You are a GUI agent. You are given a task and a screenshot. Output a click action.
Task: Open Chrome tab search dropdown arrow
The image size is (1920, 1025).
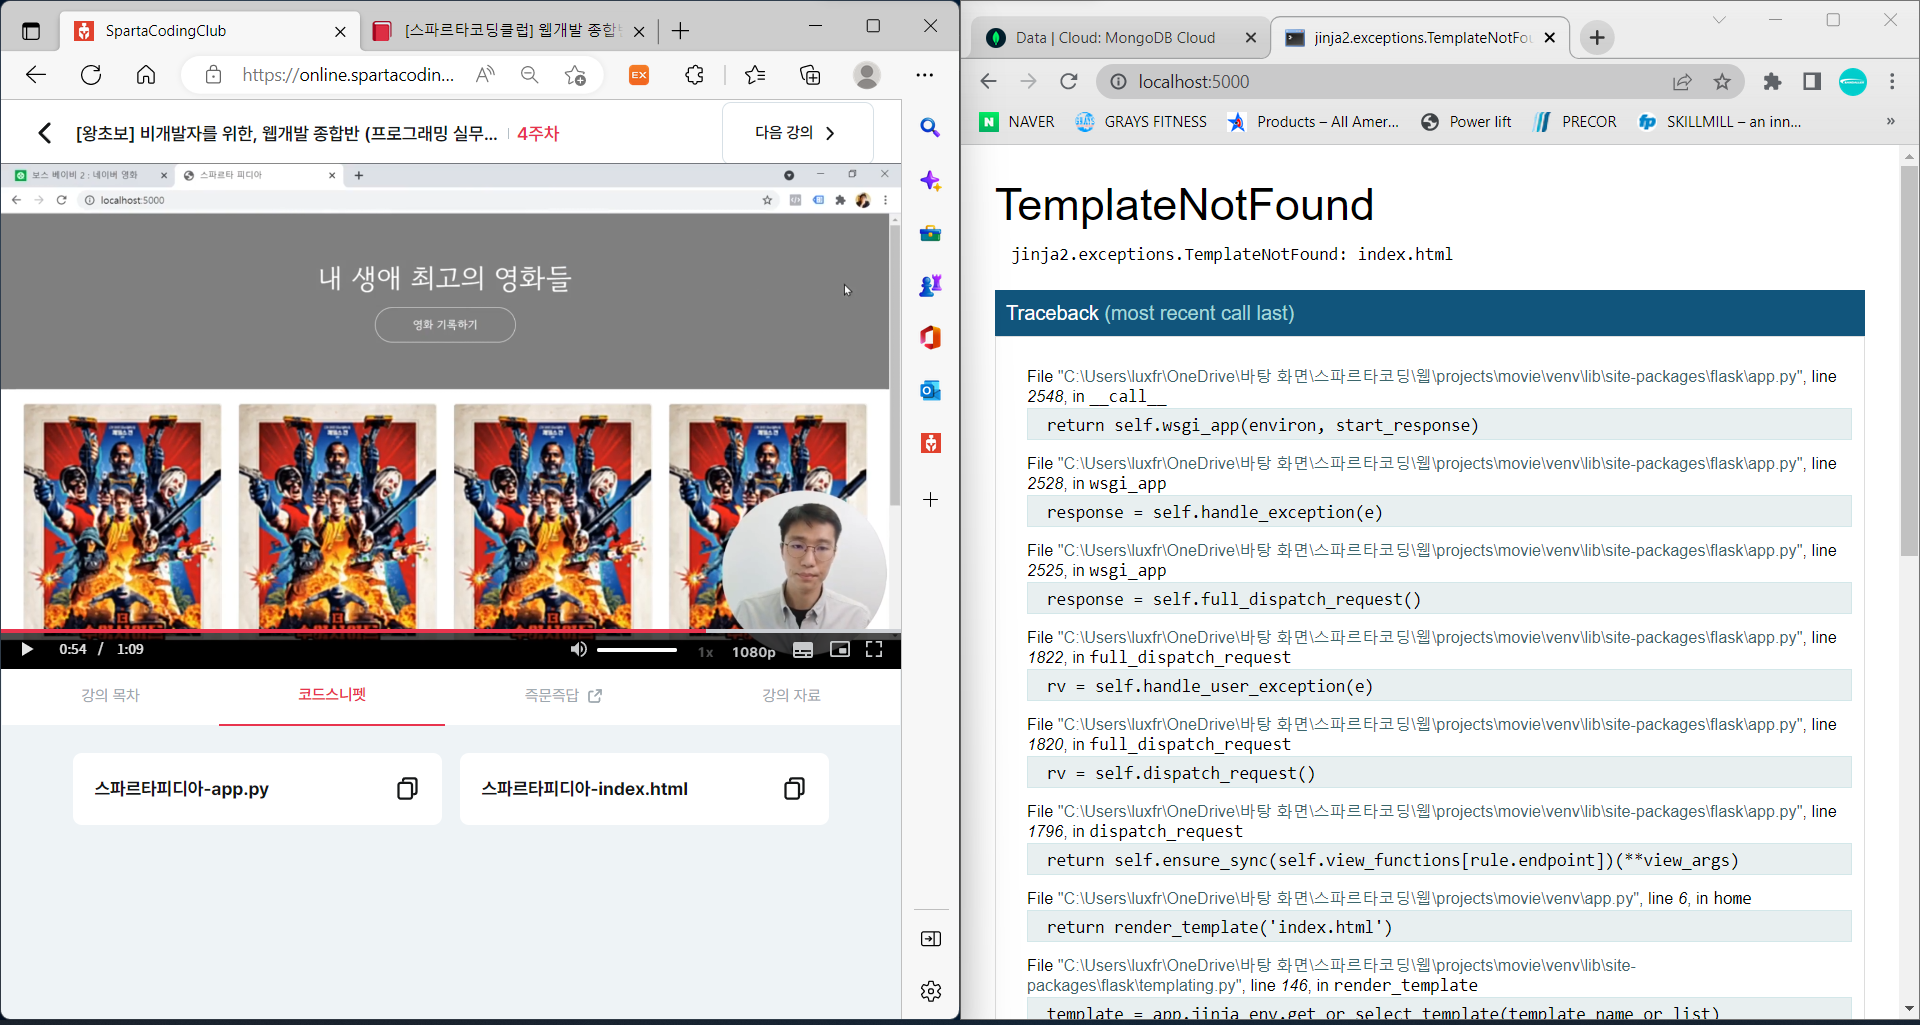pos(1719,20)
